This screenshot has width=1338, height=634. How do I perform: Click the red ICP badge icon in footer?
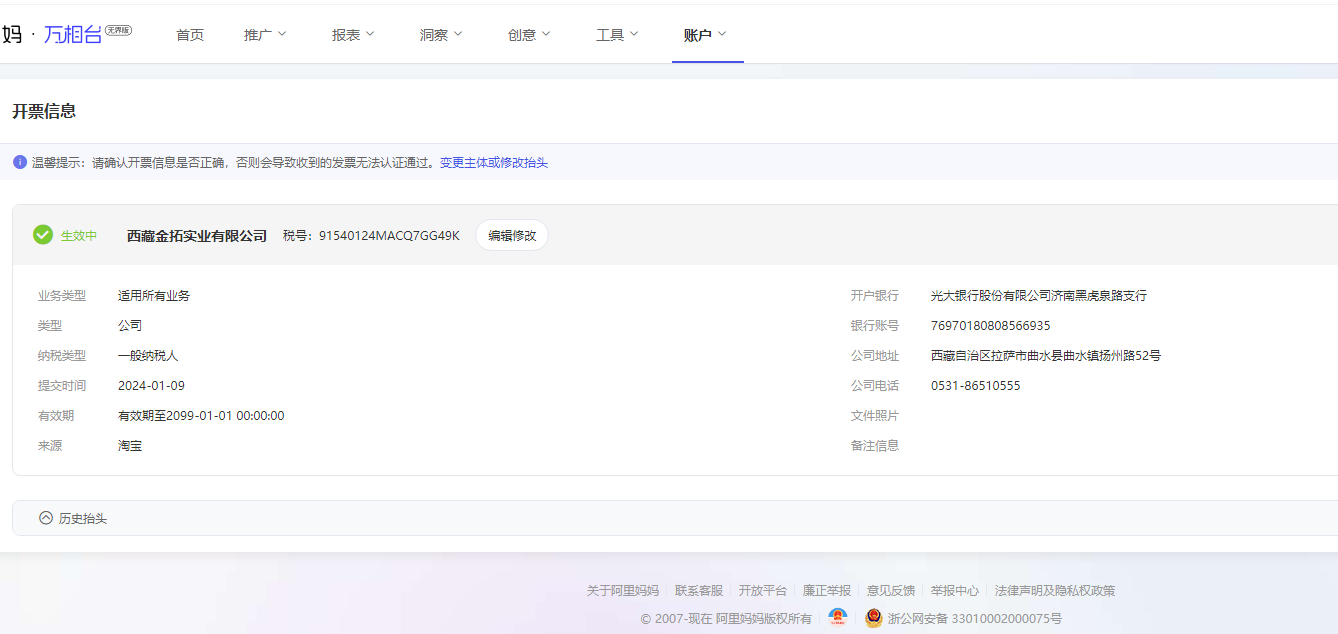[x=838, y=618]
